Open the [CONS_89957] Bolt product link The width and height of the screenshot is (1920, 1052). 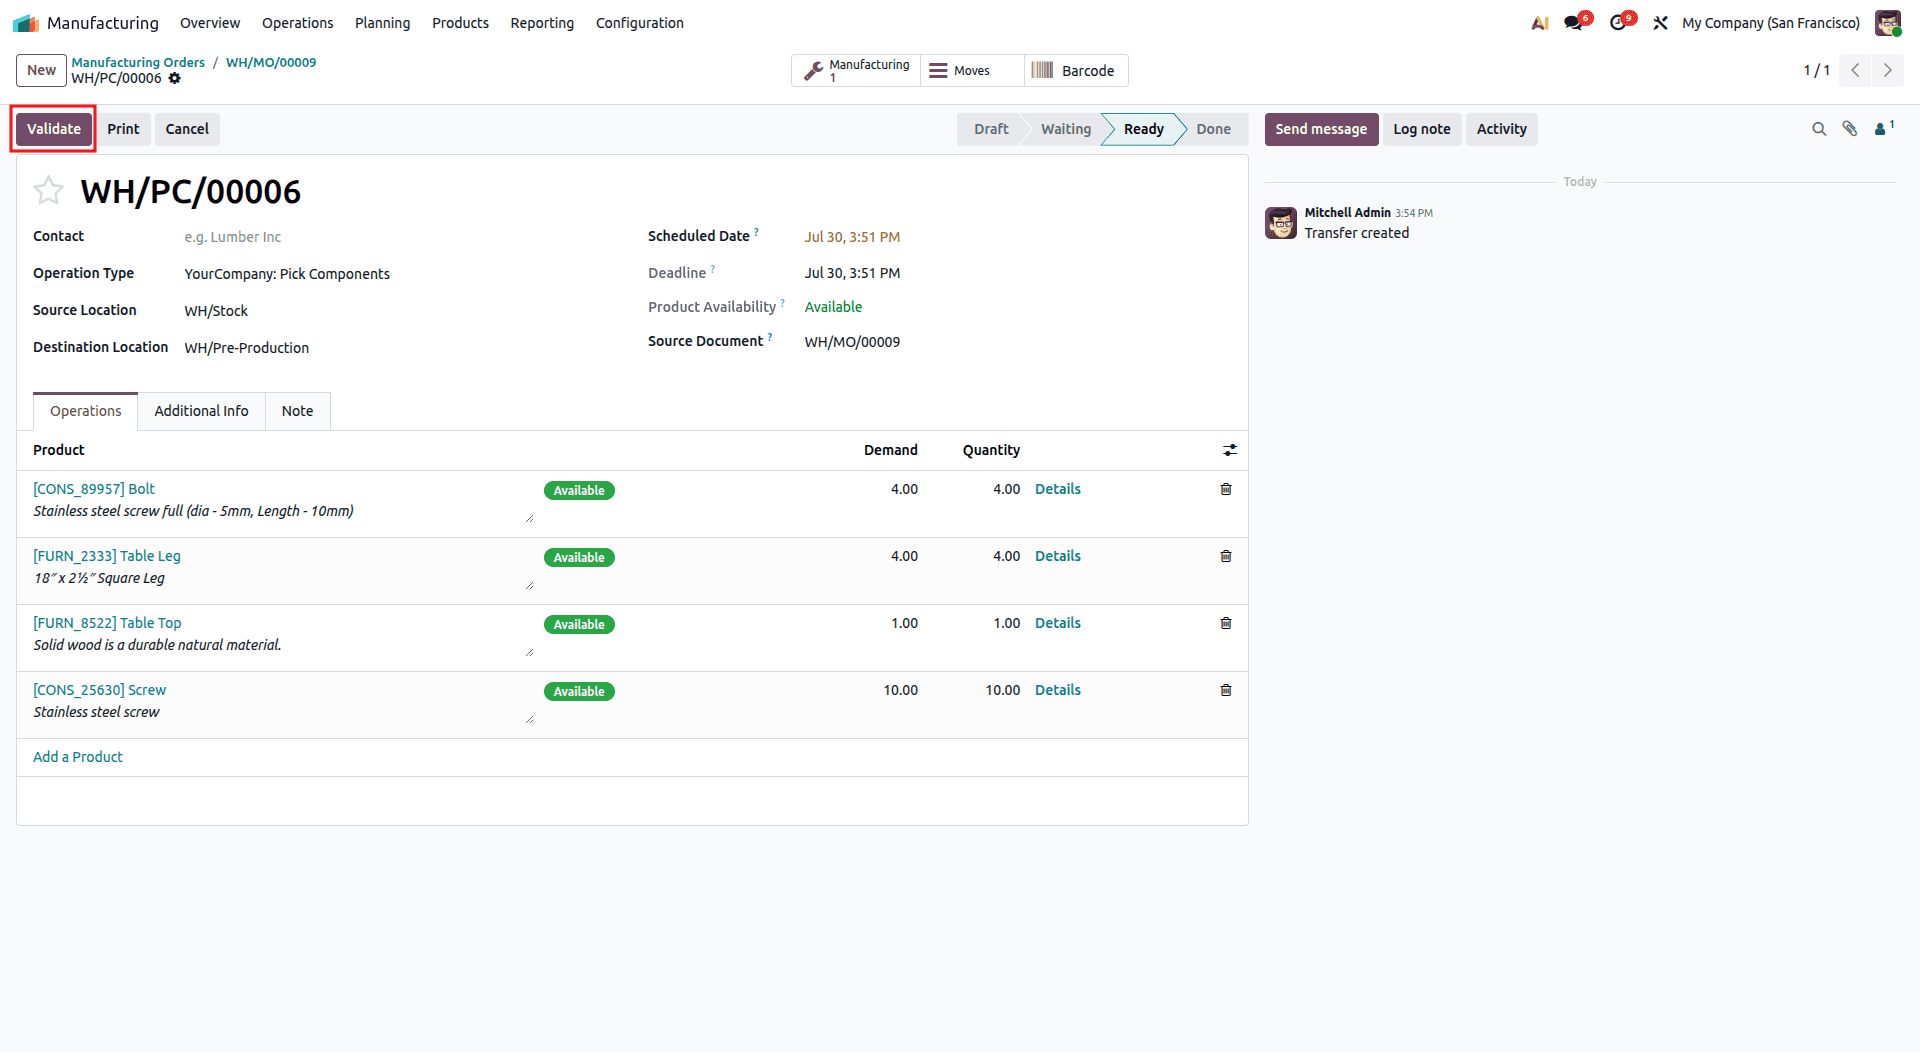94,489
